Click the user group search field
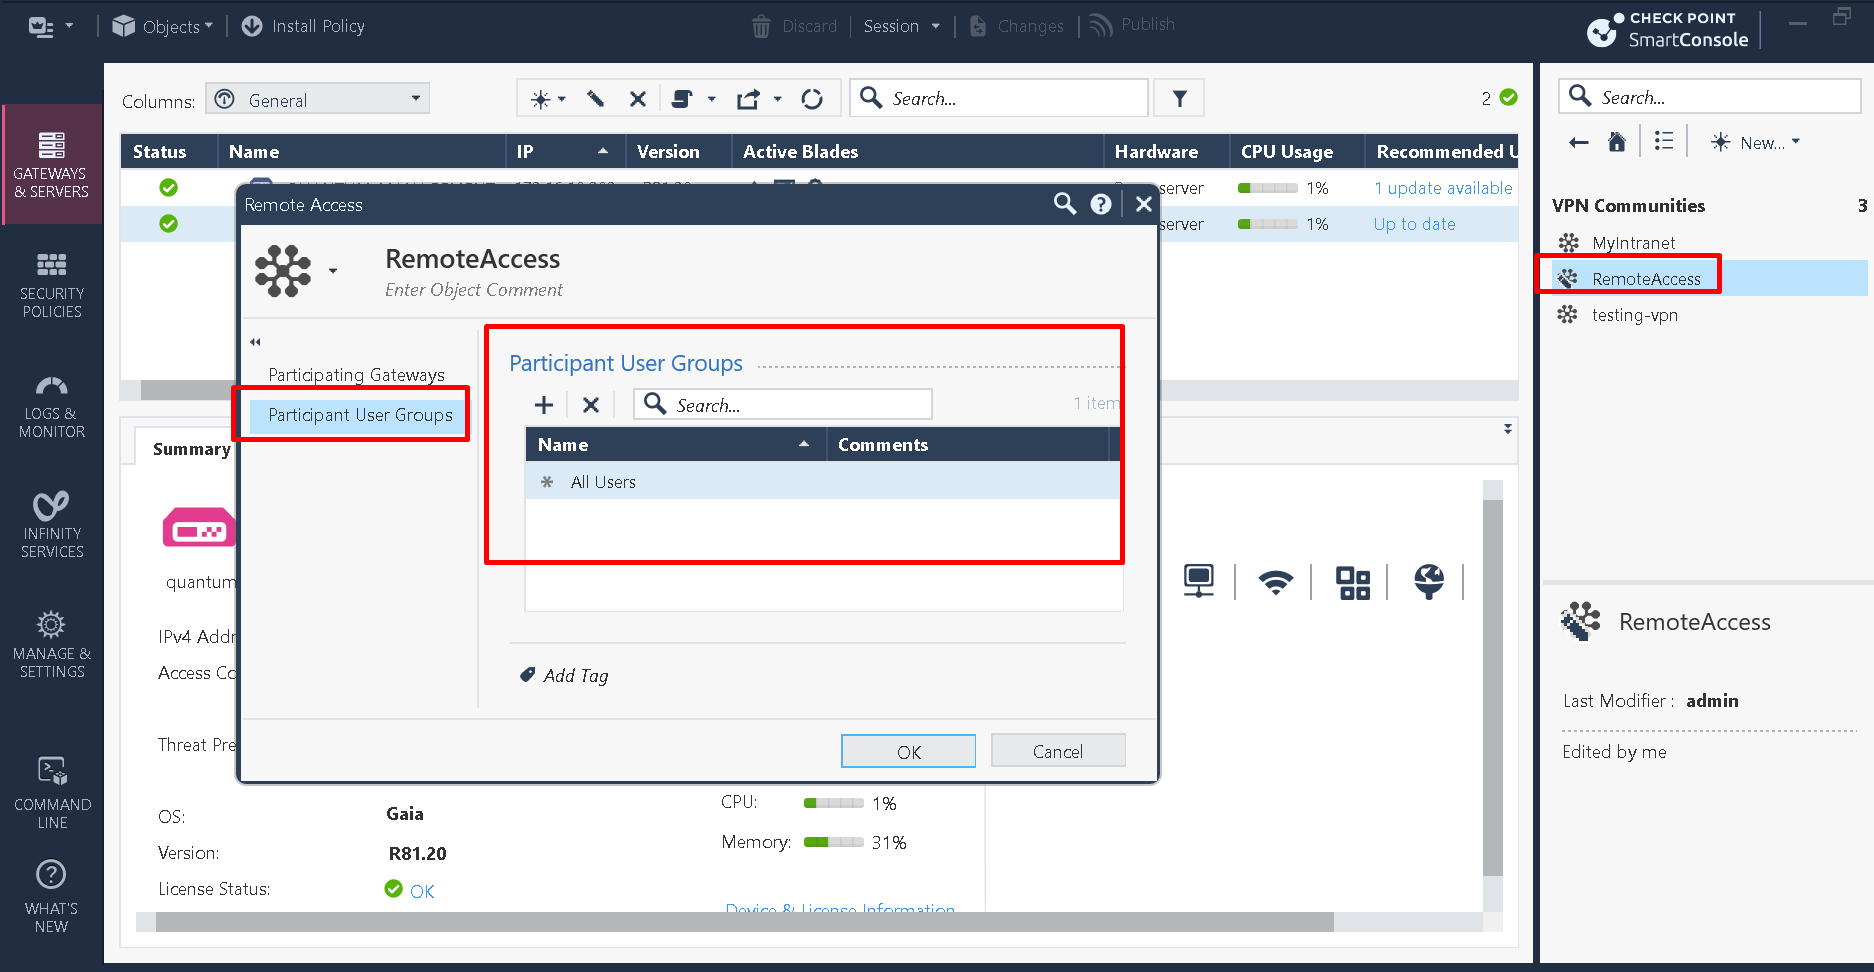 [x=782, y=404]
